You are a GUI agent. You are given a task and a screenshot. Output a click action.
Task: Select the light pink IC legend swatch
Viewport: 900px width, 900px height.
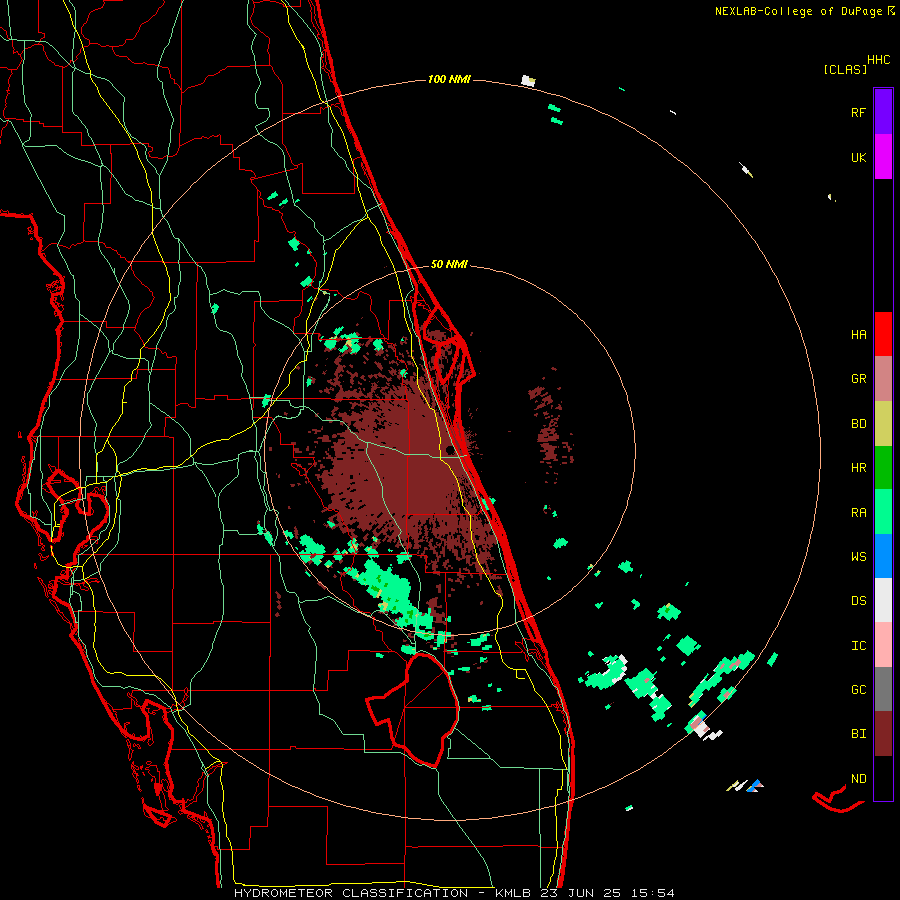coord(883,645)
